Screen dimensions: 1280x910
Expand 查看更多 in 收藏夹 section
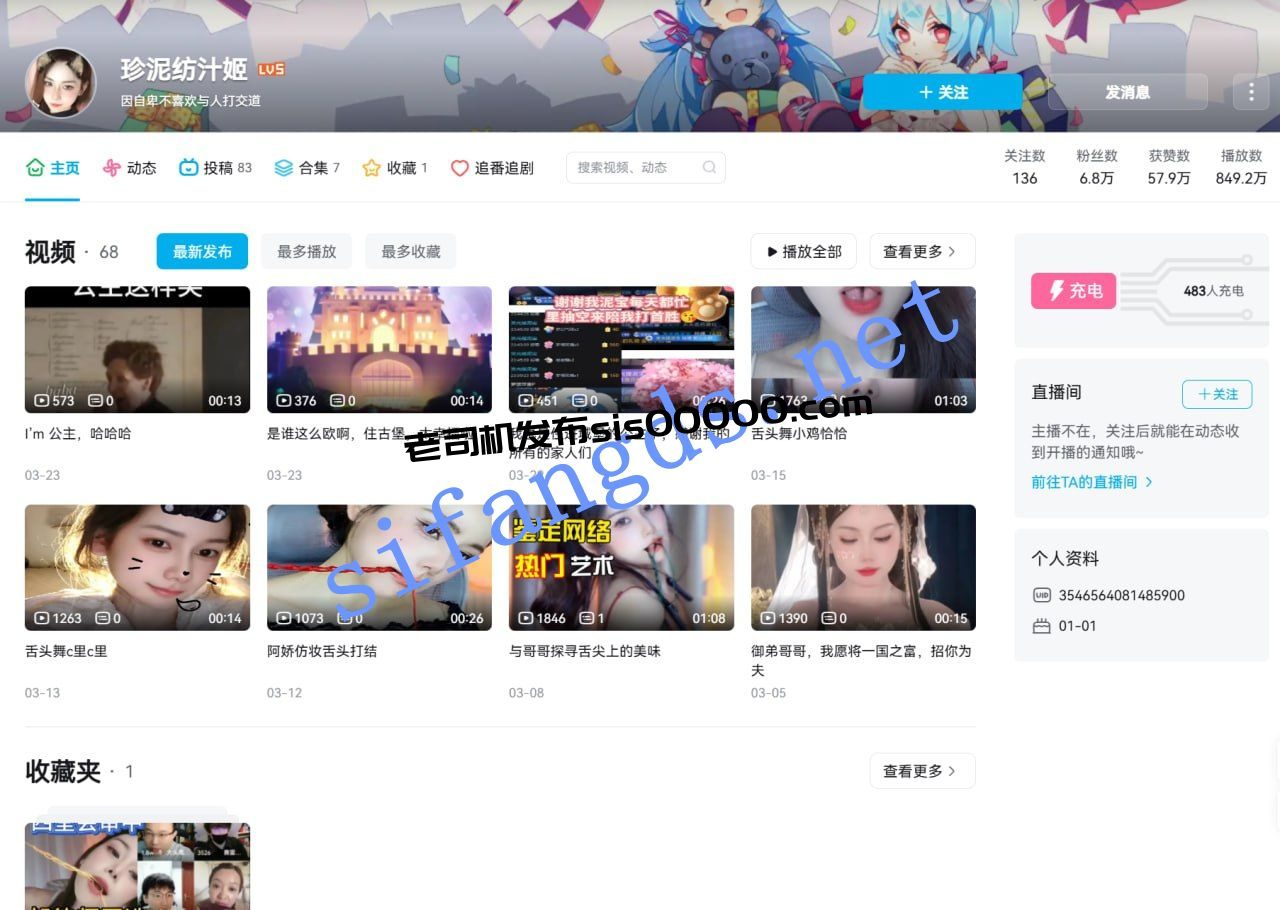pyautogui.click(x=922, y=771)
